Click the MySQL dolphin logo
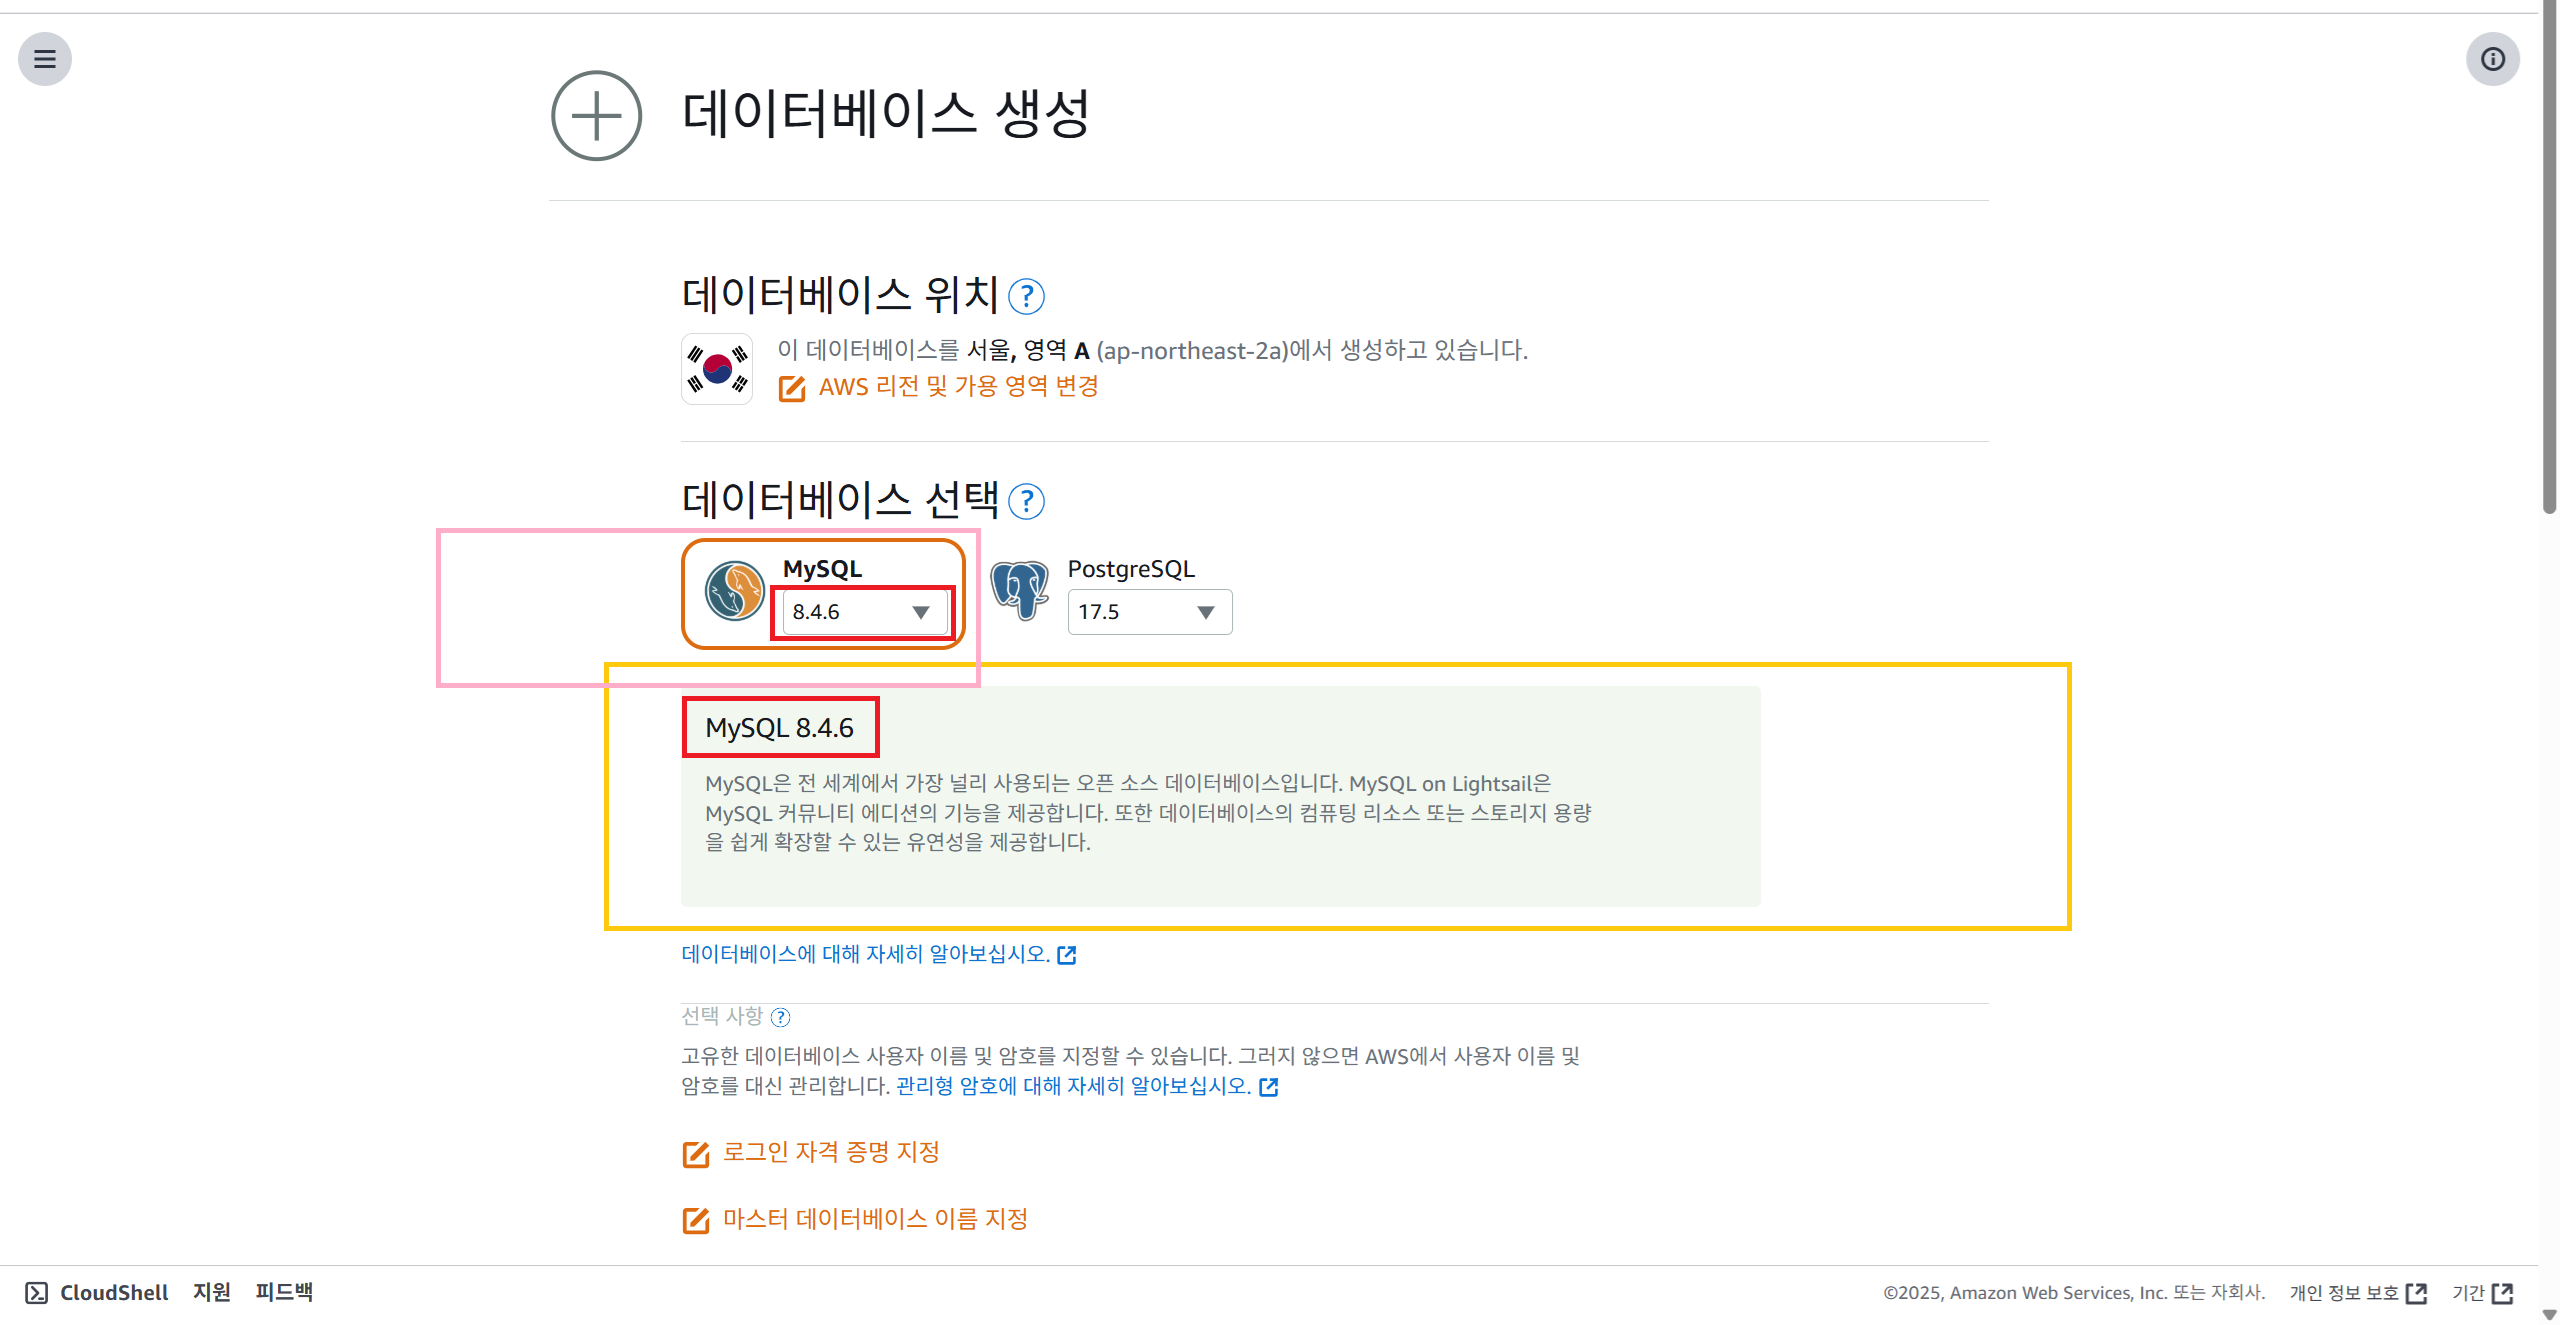The image size is (2560, 1325). 734,591
